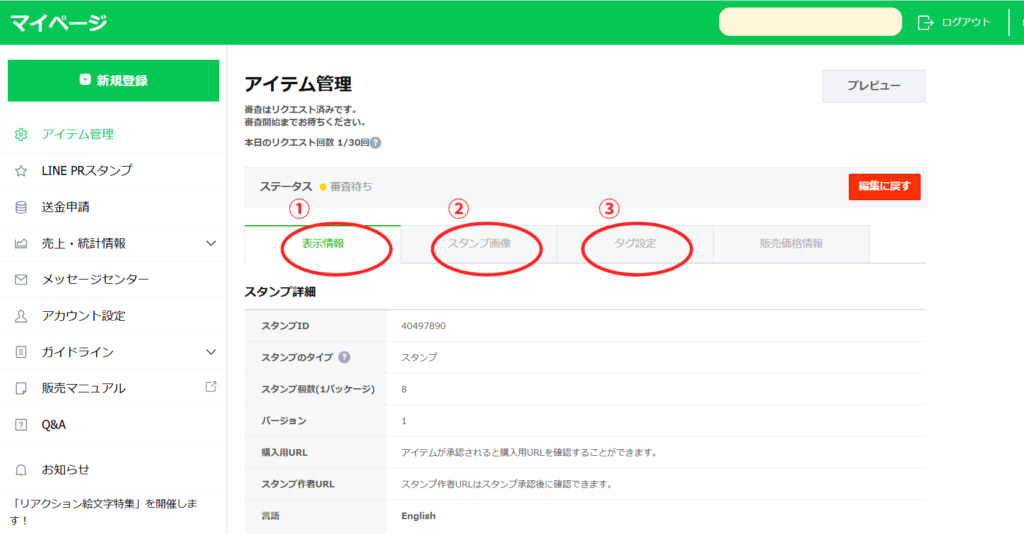This screenshot has height=534, width=1024.
Task: Click the ログアウト link text
Action: [966, 22]
